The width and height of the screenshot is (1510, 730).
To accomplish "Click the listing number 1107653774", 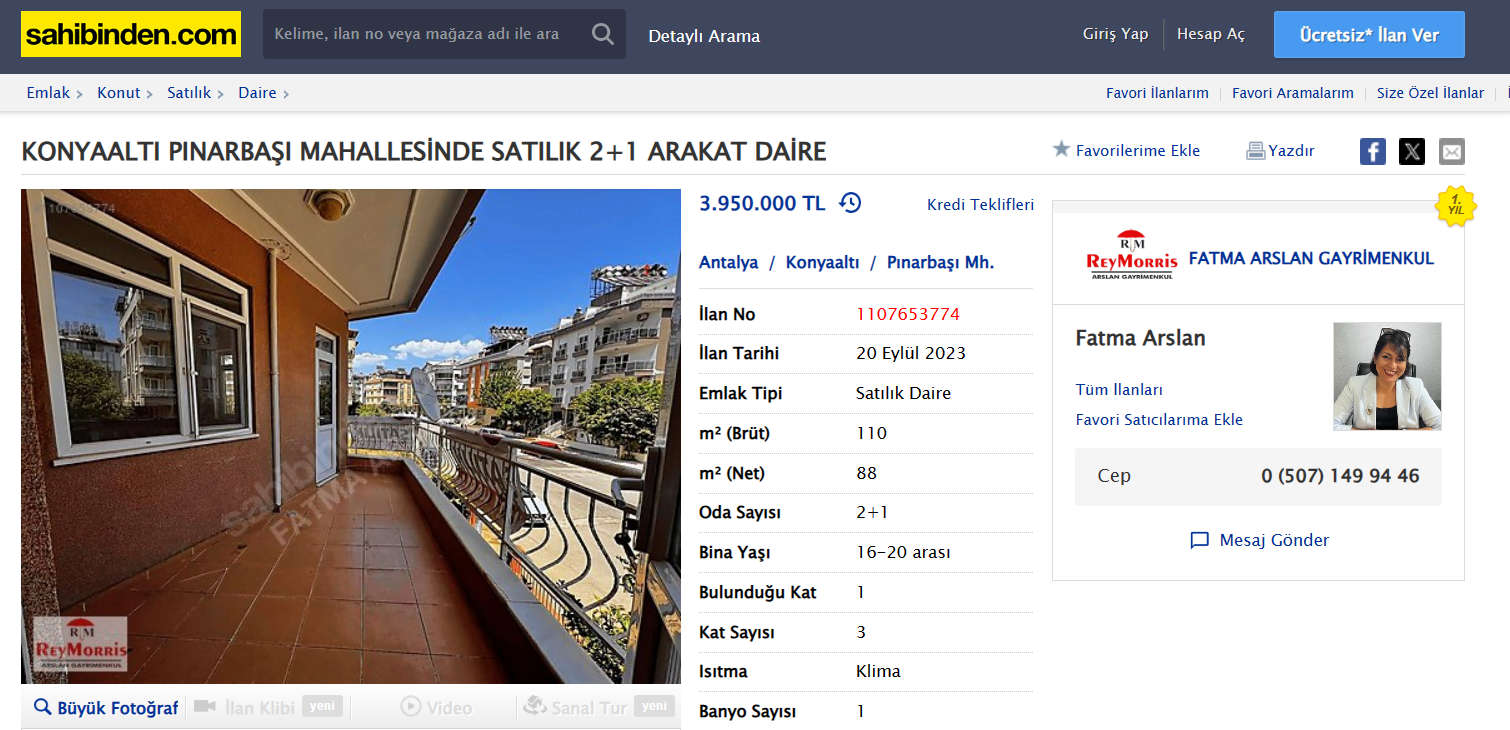I will [908, 314].
